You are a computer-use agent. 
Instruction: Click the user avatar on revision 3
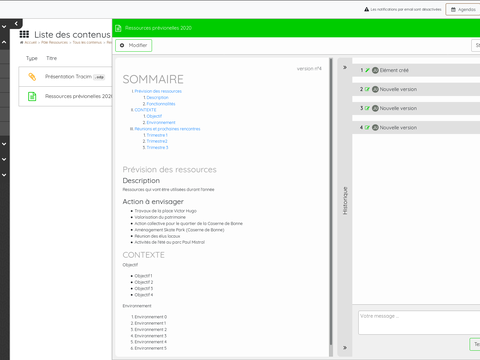click(375, 108)
